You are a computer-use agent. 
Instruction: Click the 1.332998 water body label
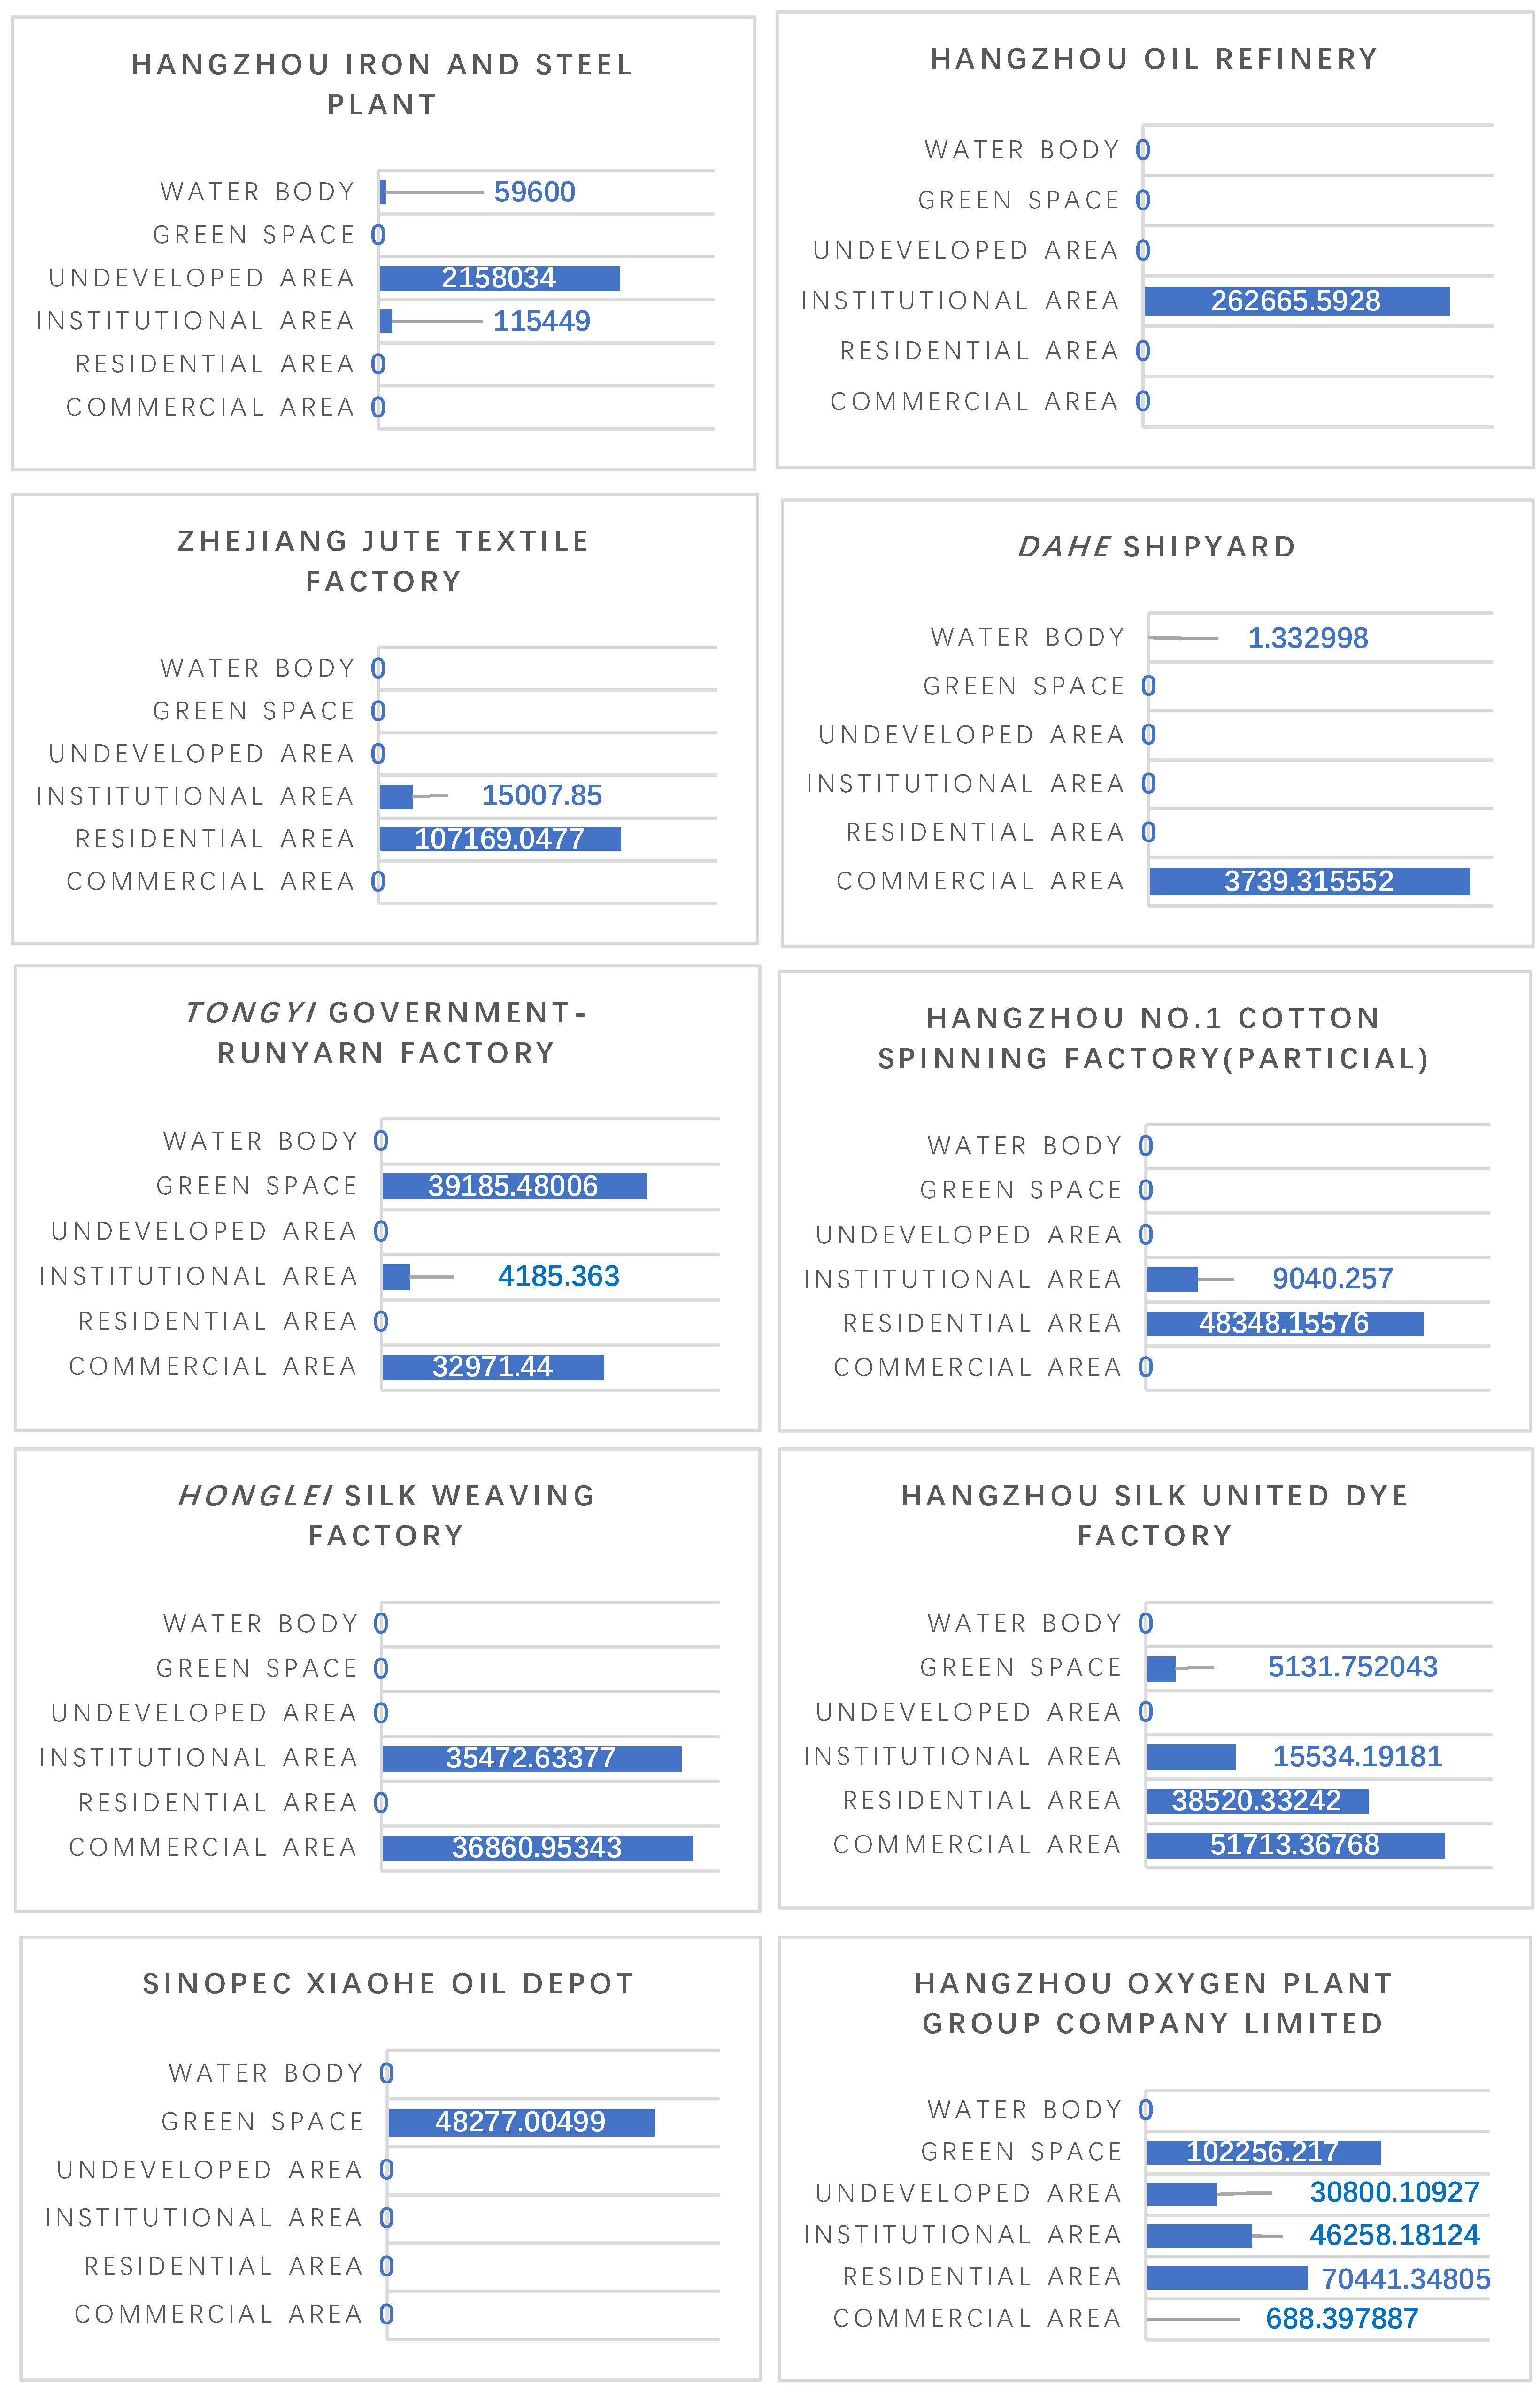pyautogui.click(x=1307, y=638)
